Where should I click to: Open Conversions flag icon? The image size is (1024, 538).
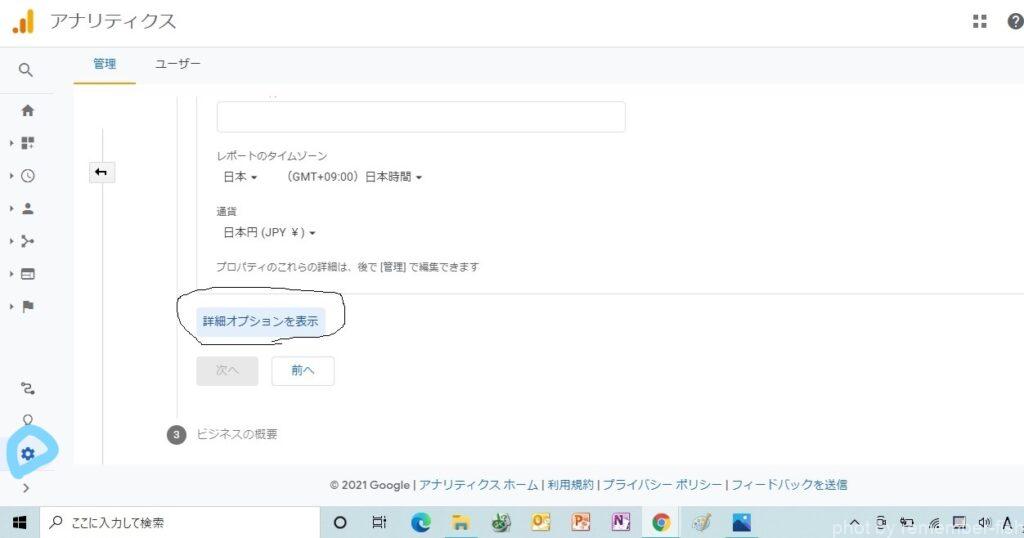tap(27, 306)
